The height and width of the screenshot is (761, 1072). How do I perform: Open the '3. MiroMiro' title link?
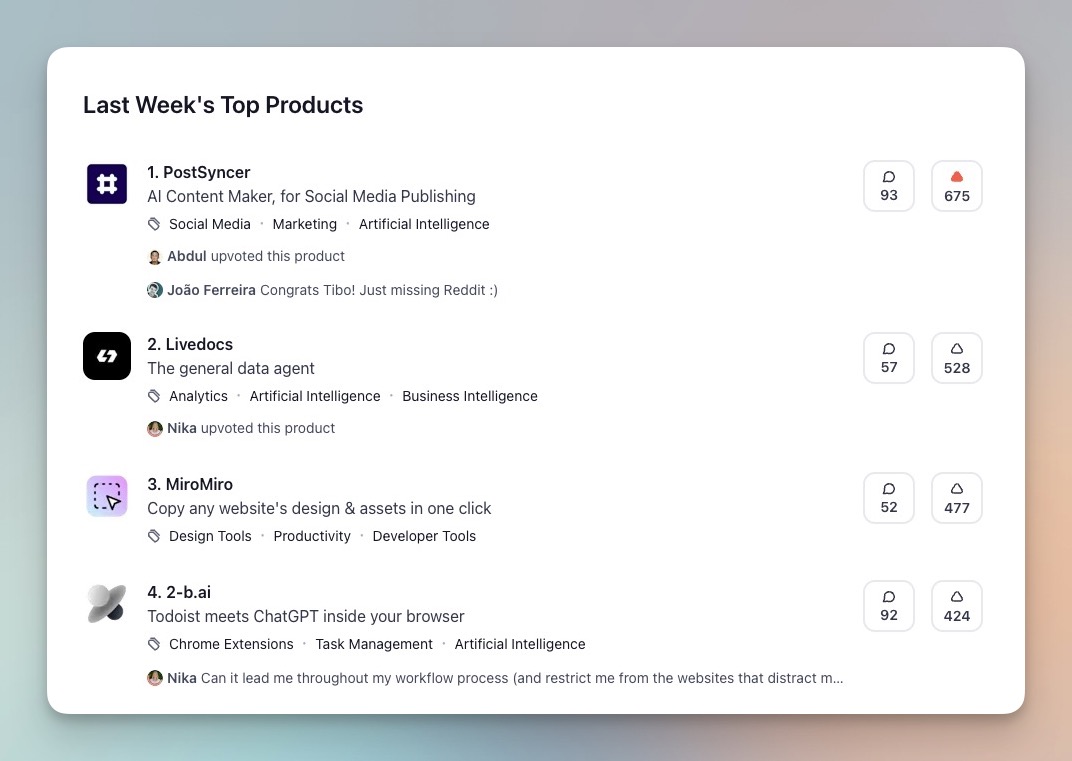click(x=190, y=484)
